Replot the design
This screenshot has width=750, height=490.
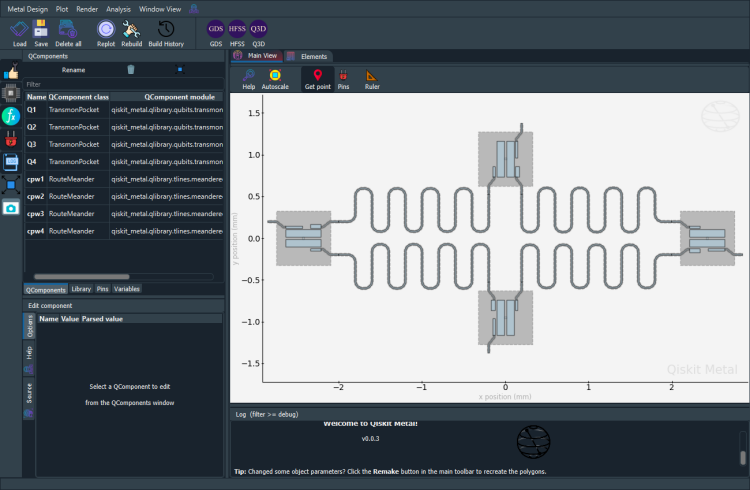tap(106, 33)
